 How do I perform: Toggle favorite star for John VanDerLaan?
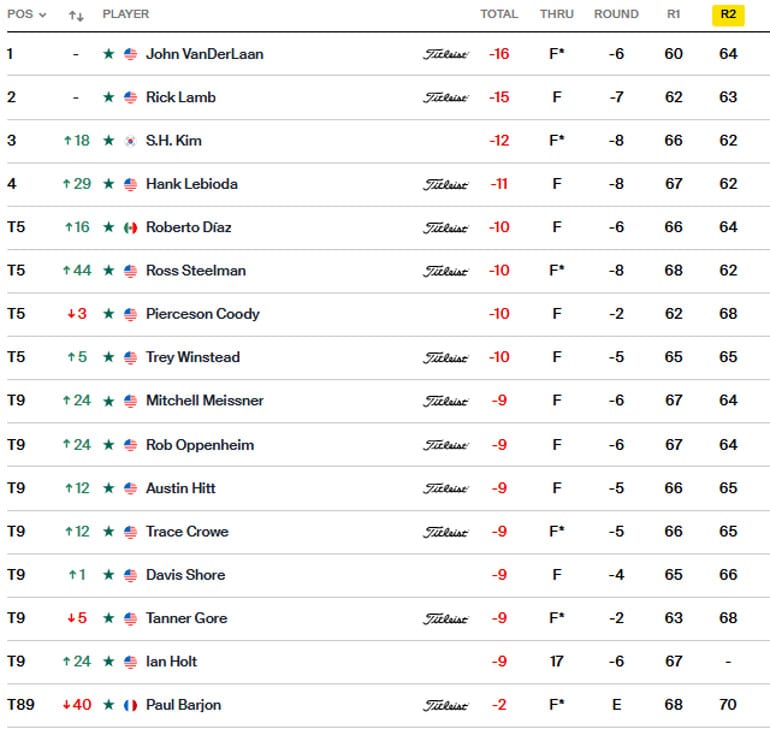point(109,54)
